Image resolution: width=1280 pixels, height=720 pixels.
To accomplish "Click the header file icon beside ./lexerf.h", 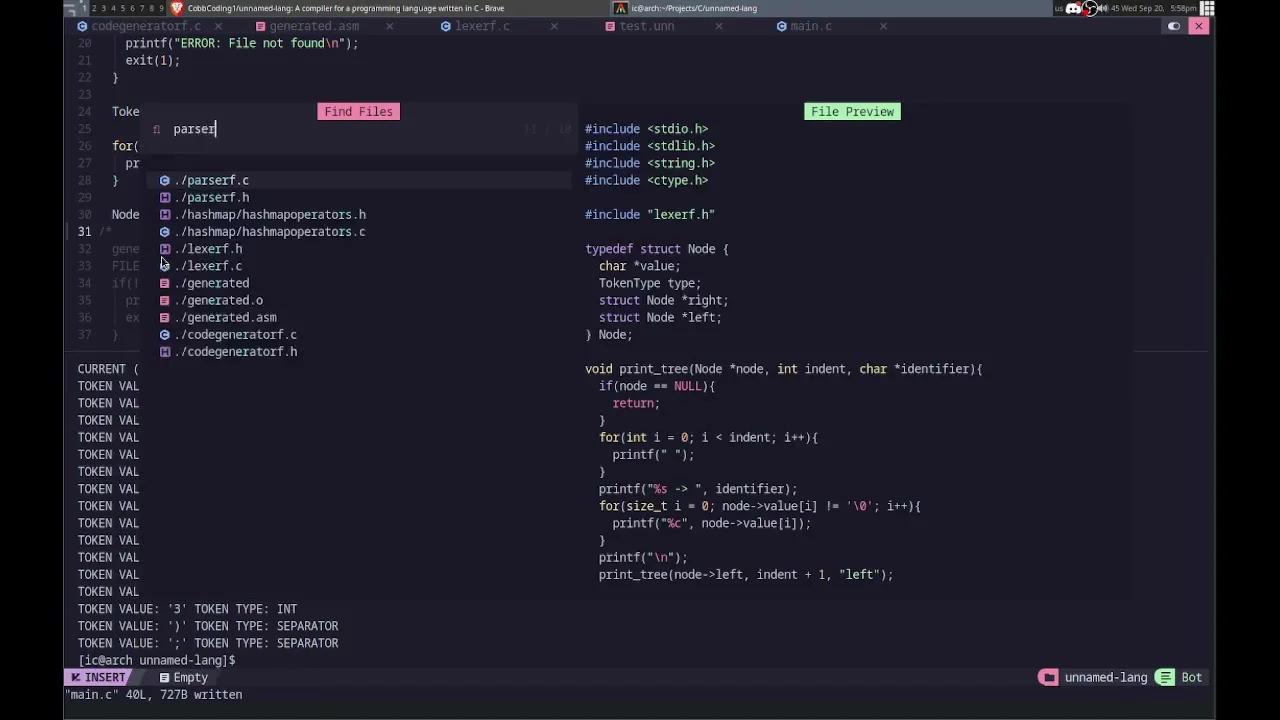I will (x=165, y=249).
